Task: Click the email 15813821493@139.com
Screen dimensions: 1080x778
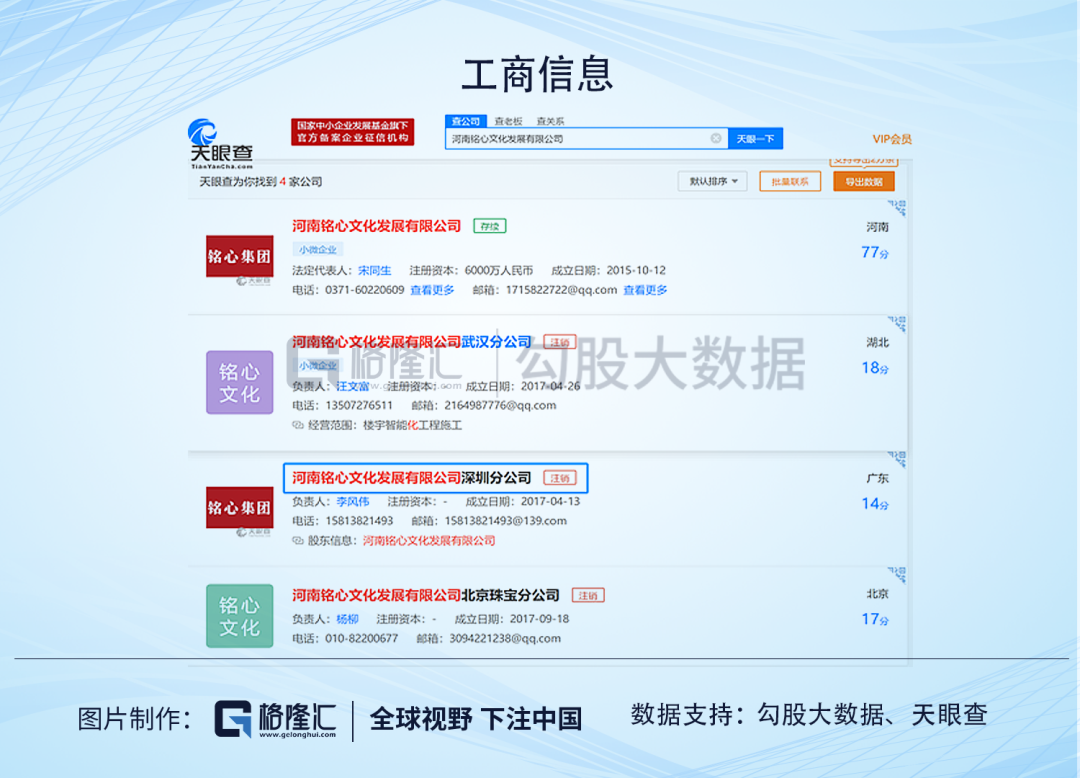Action: pos(506,521)
